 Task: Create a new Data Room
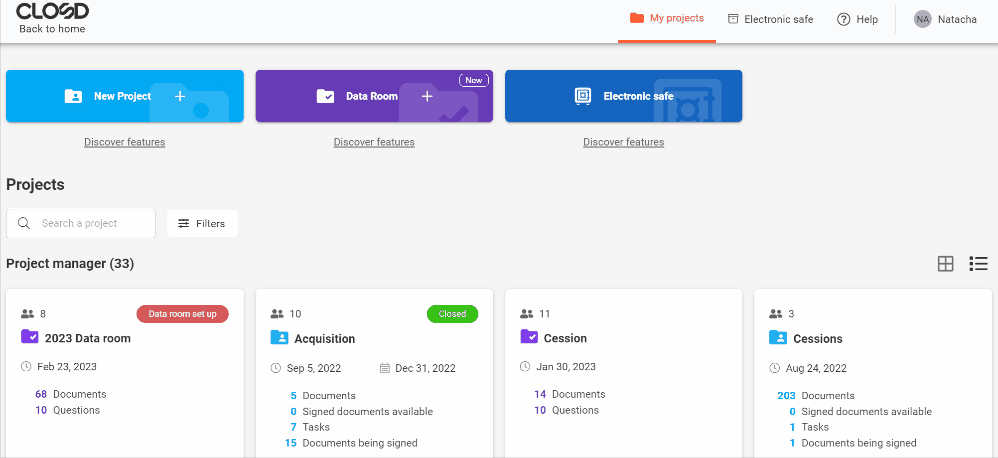[374, 96]
